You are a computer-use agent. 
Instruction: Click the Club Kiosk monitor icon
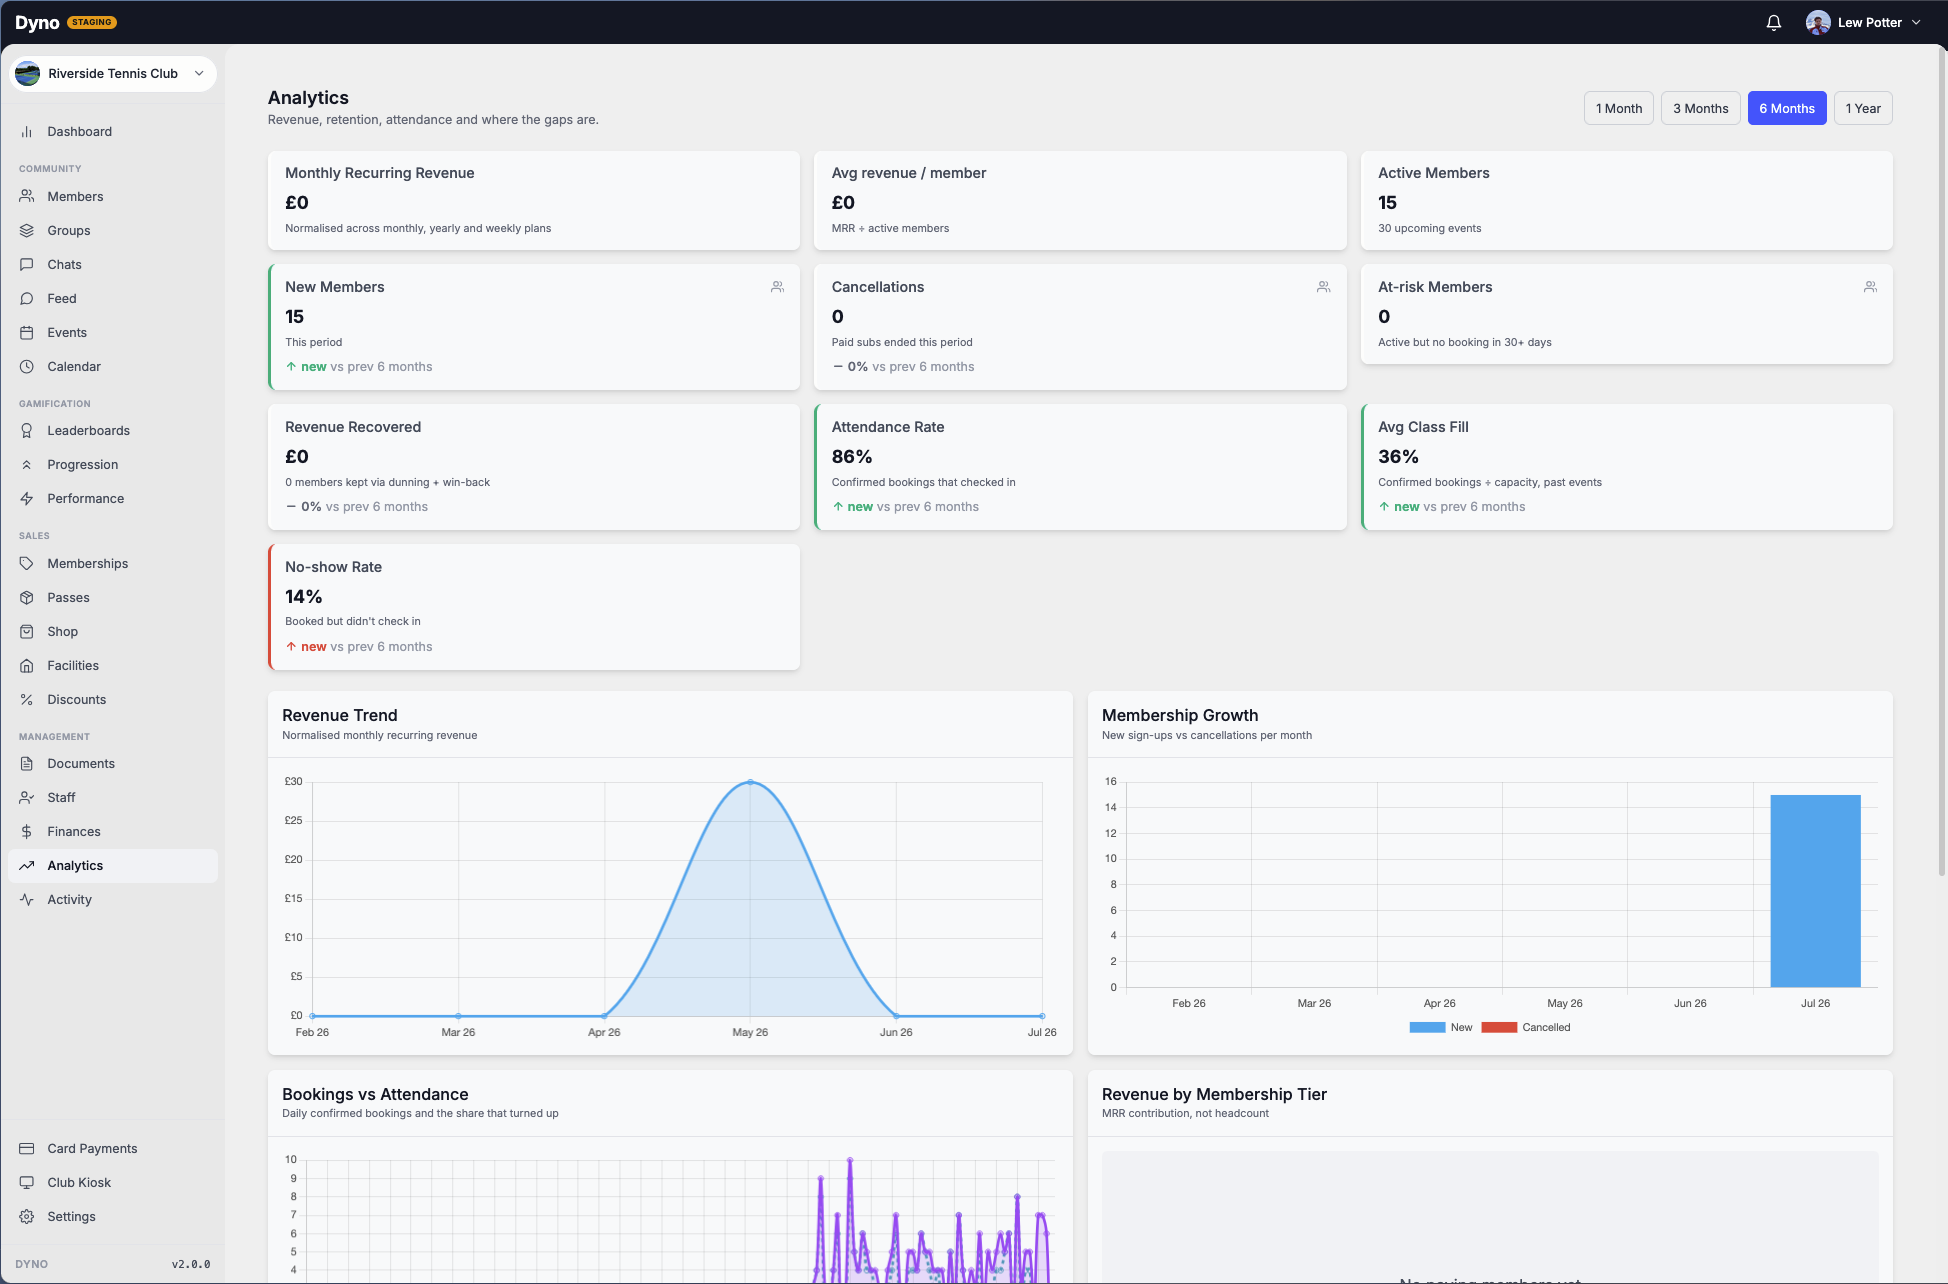tap(27, 1183)
